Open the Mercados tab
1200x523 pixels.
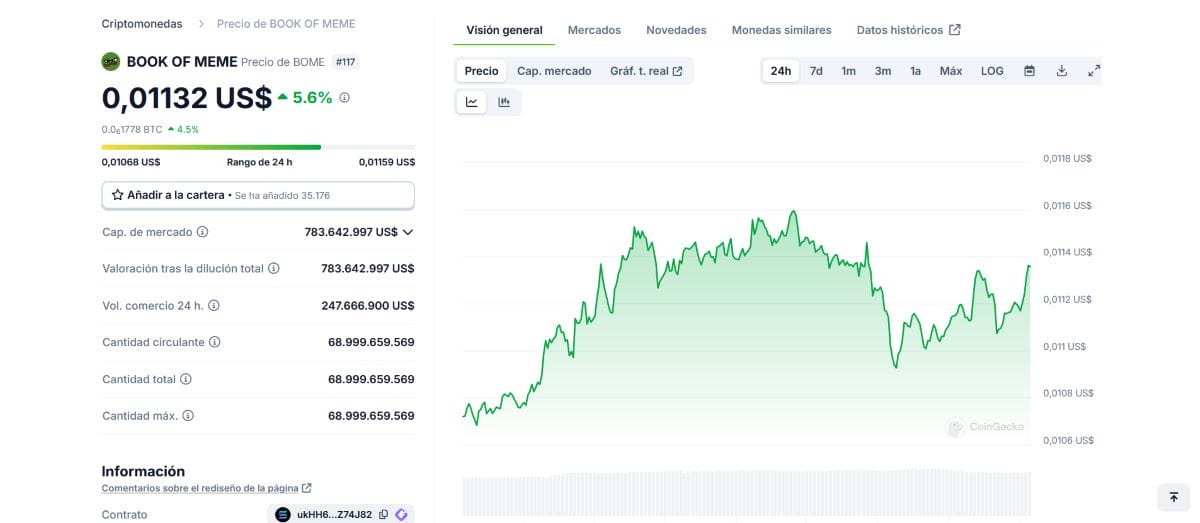pyautogui.click(x=594, y=30)
